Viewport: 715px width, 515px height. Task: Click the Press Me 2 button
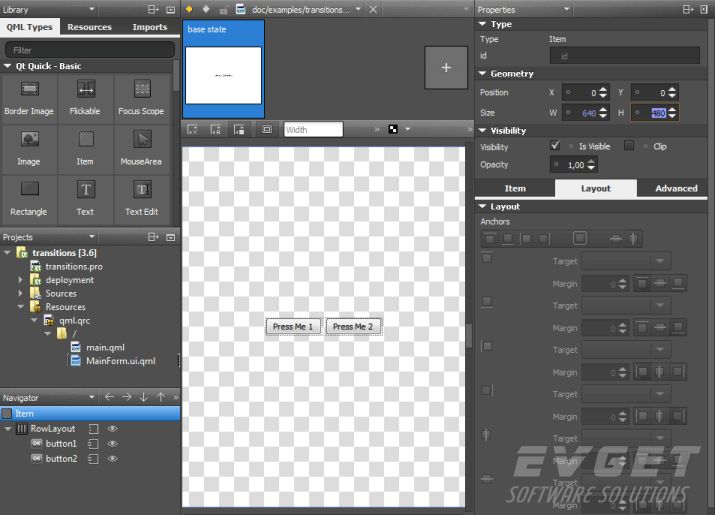click(353, 327)
